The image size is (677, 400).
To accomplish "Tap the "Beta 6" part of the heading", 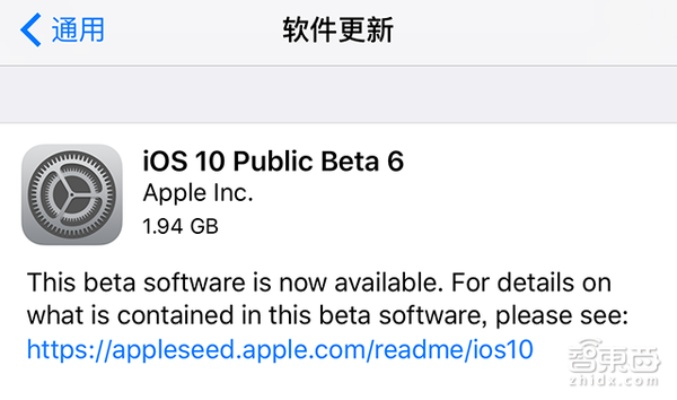I will pos(375,161).
